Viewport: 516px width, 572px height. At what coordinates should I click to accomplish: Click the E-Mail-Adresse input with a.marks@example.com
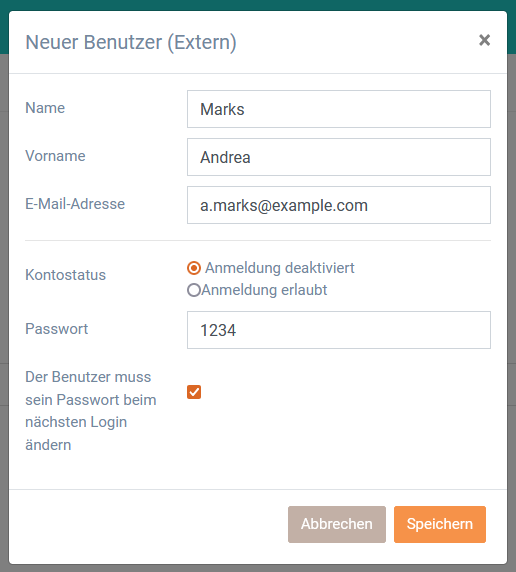coord(339,205)
